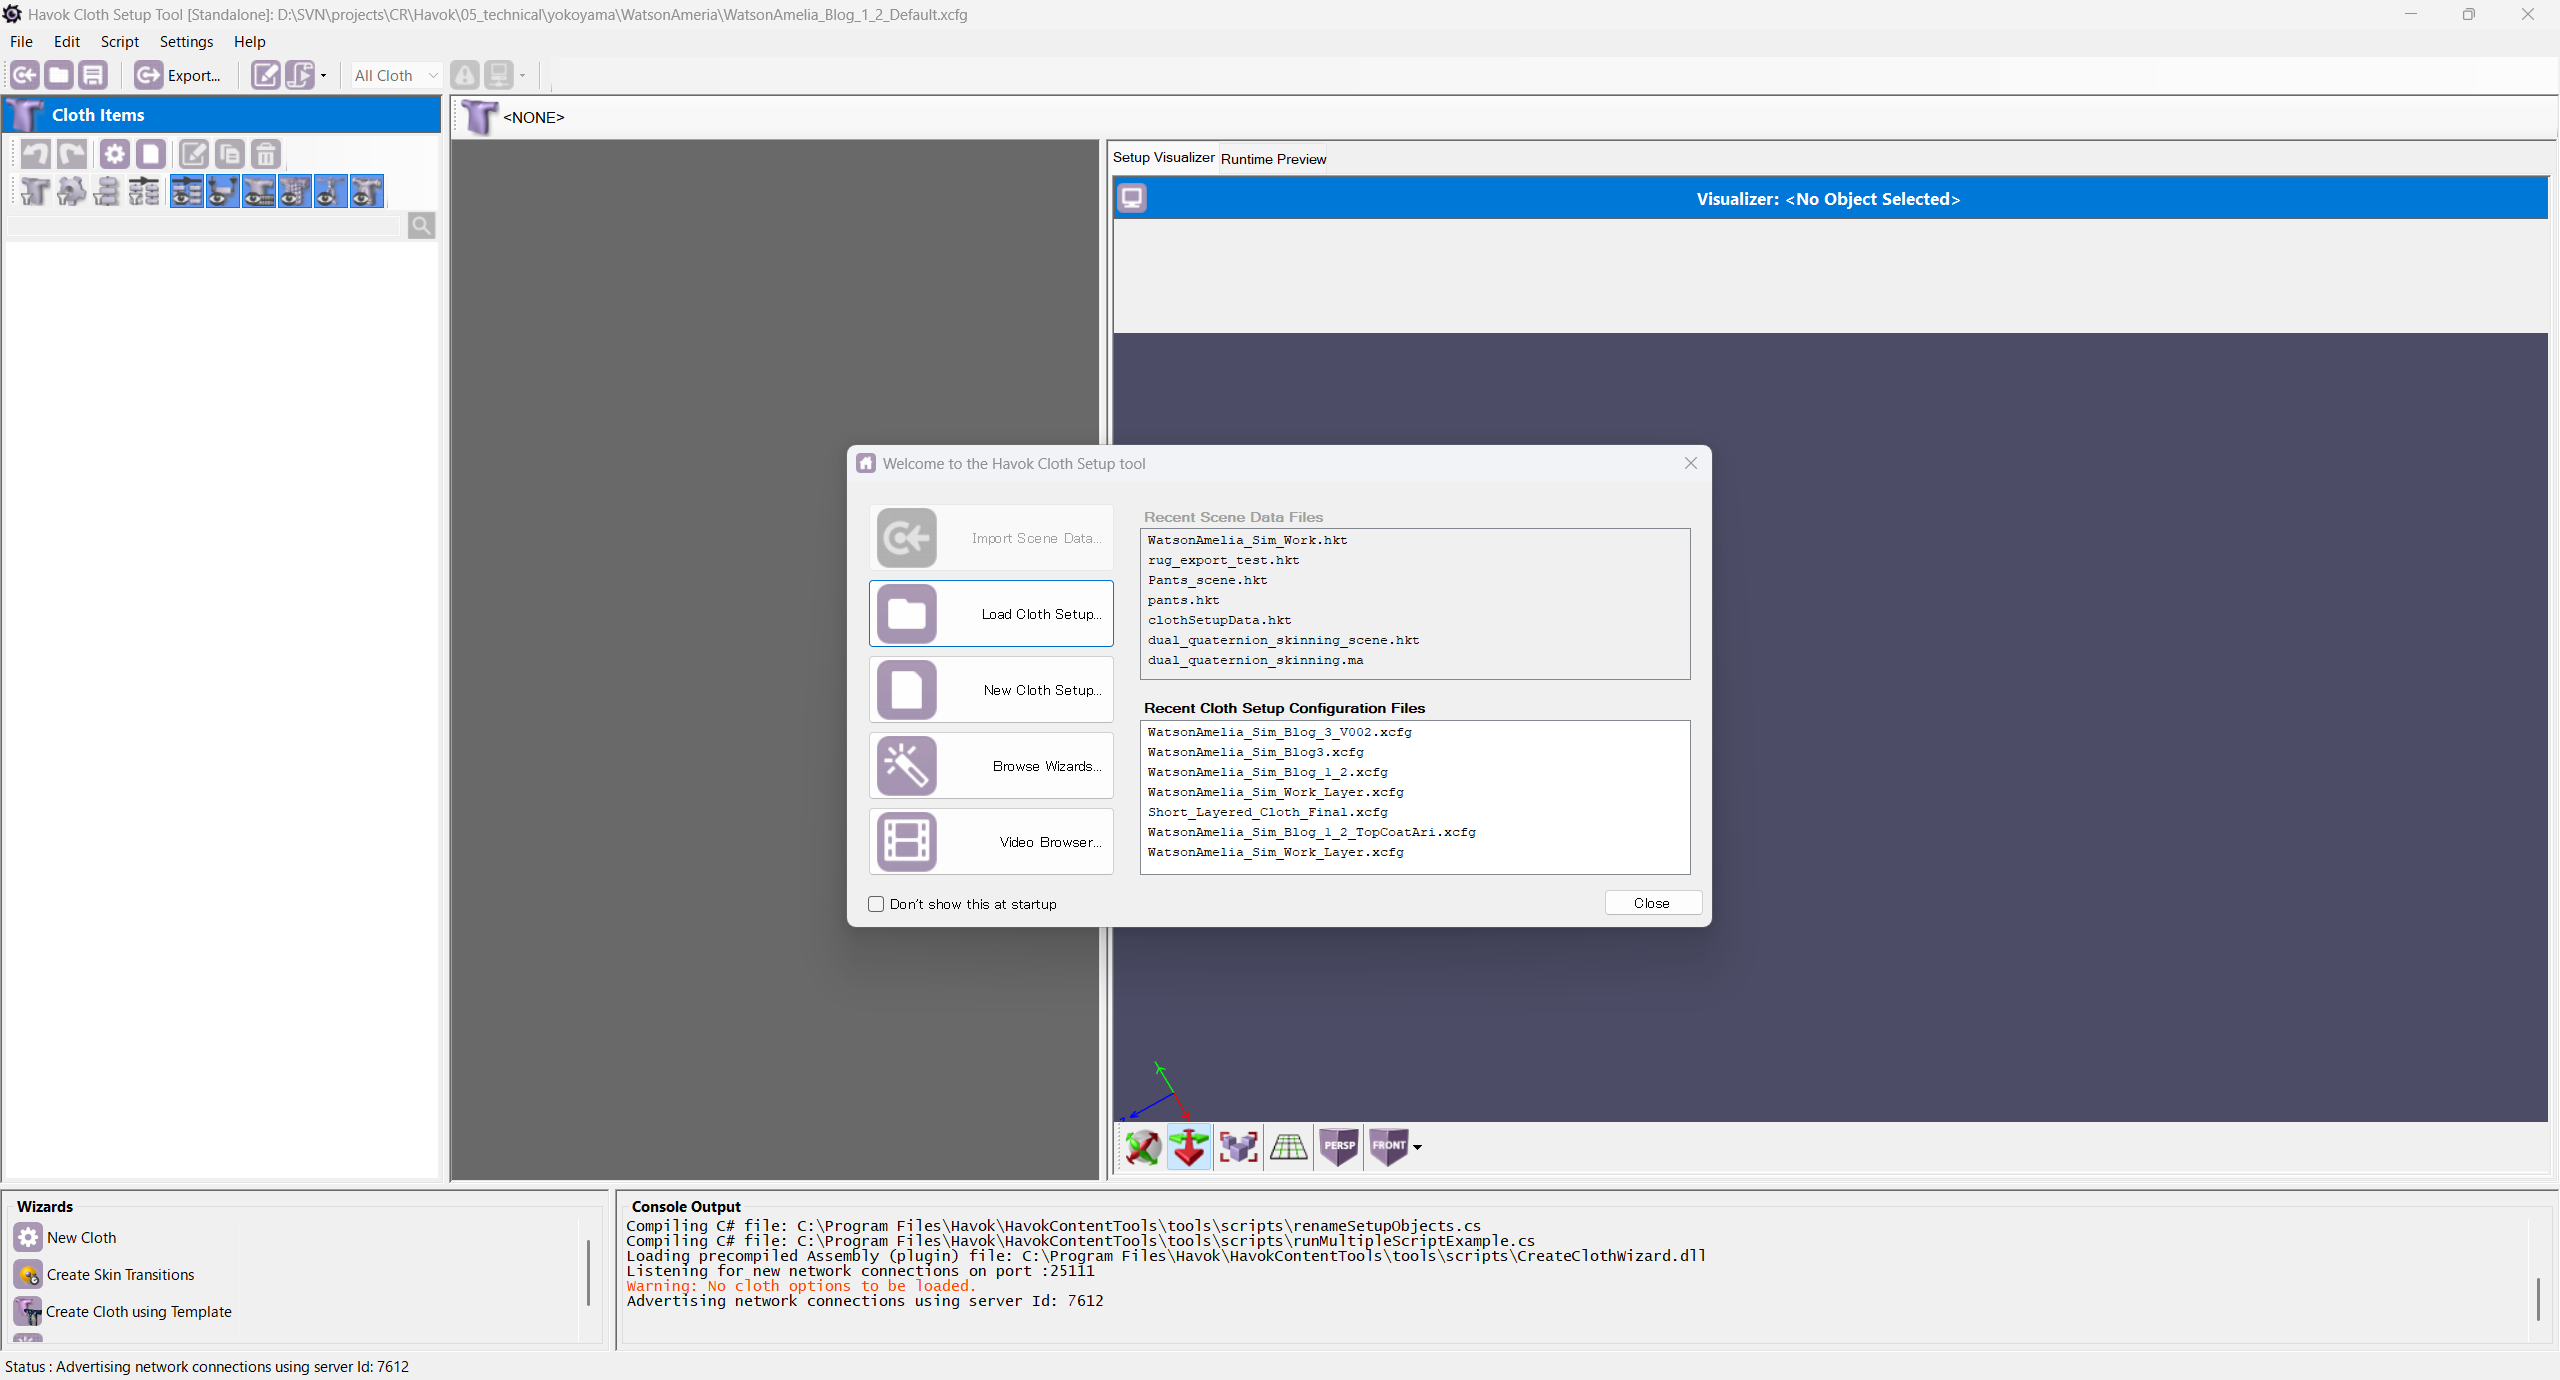The height and width of the screenshot is (1380, 2560).
Task: Click the Redo arrow in Cloth Items
Action: pos(72,154)
